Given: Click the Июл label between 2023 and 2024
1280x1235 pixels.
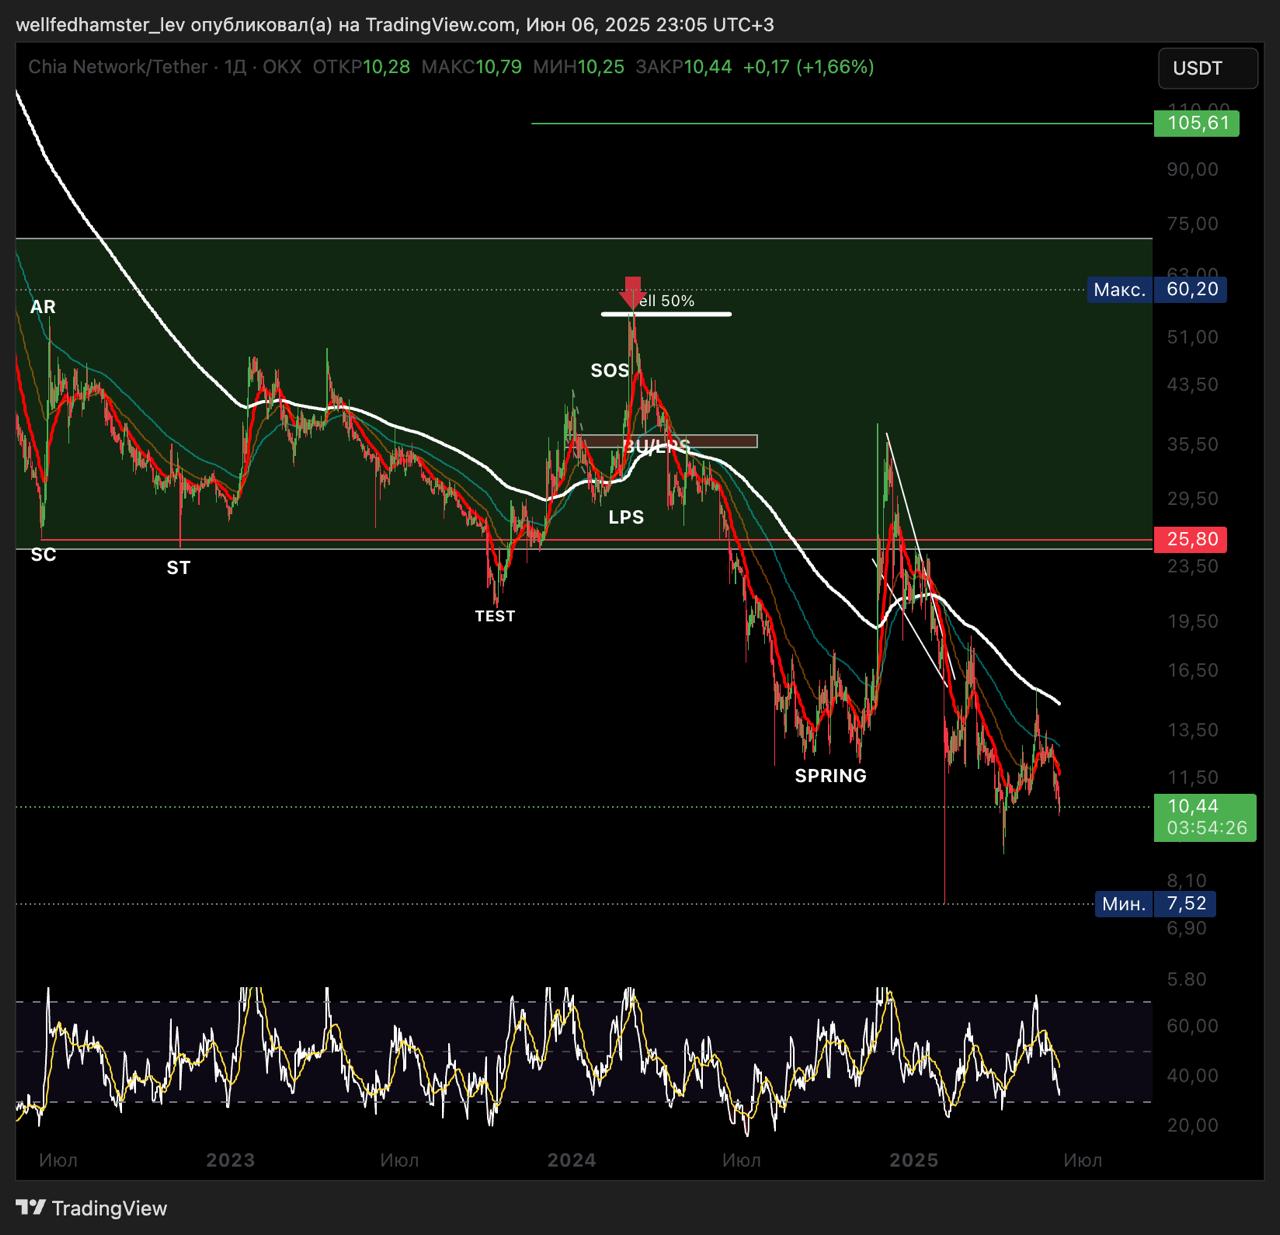Looking at the screenshot, I should 399,1160.
